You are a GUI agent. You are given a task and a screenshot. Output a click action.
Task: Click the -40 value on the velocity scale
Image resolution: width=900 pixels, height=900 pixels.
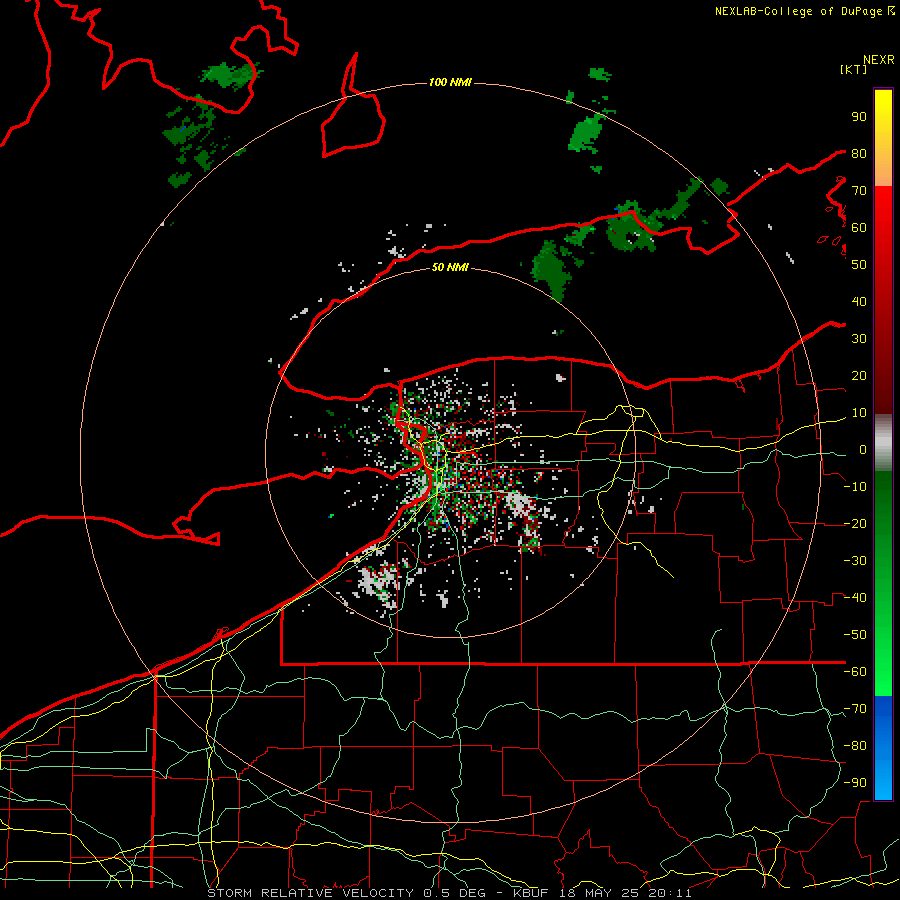[x=855, y=598]
